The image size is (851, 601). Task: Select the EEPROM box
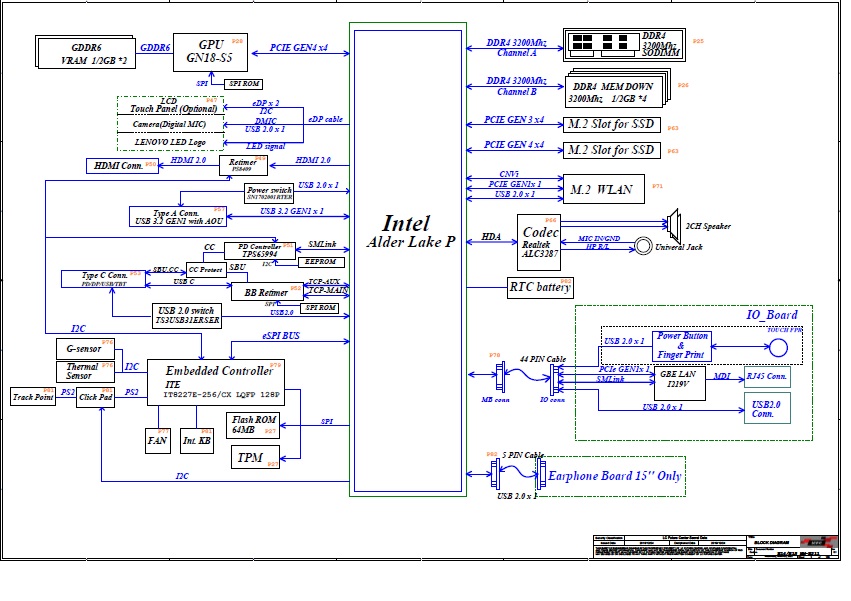click(321, 262)
